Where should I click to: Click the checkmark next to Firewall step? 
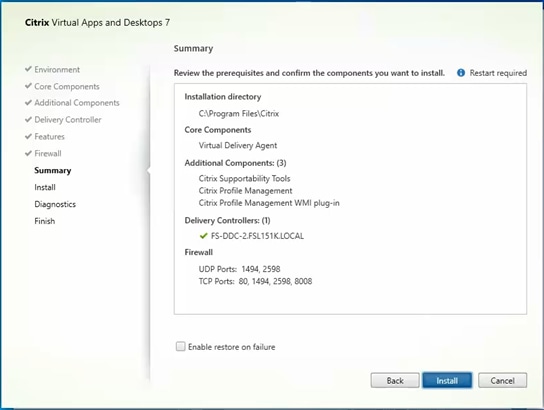pyautogui.click(x=28, y=153)
